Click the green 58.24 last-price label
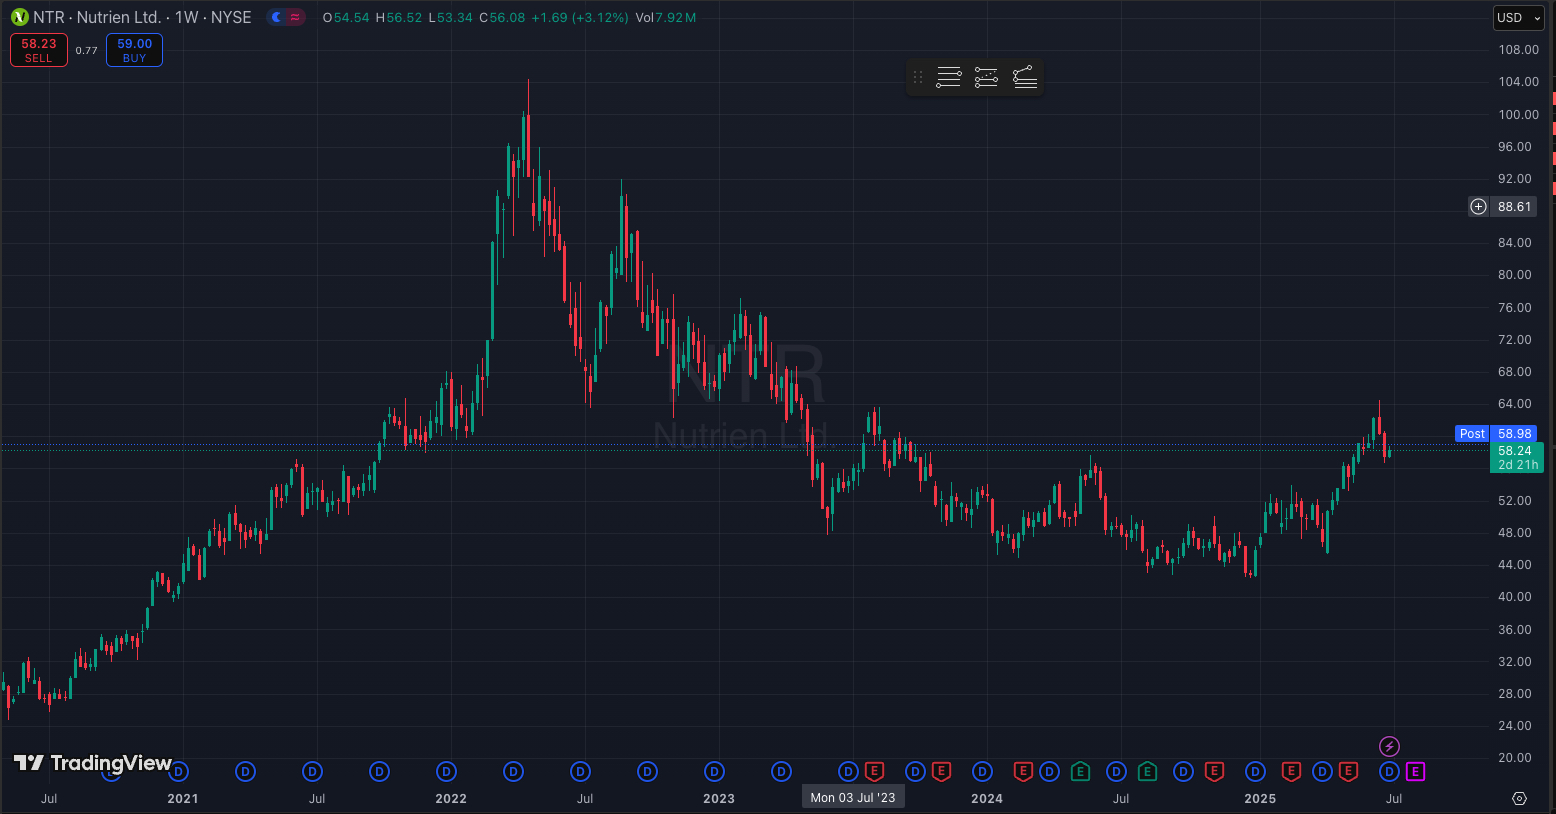Image resolution: width=1556 pixels, height=814 pixels. [x=1516, y=458]
